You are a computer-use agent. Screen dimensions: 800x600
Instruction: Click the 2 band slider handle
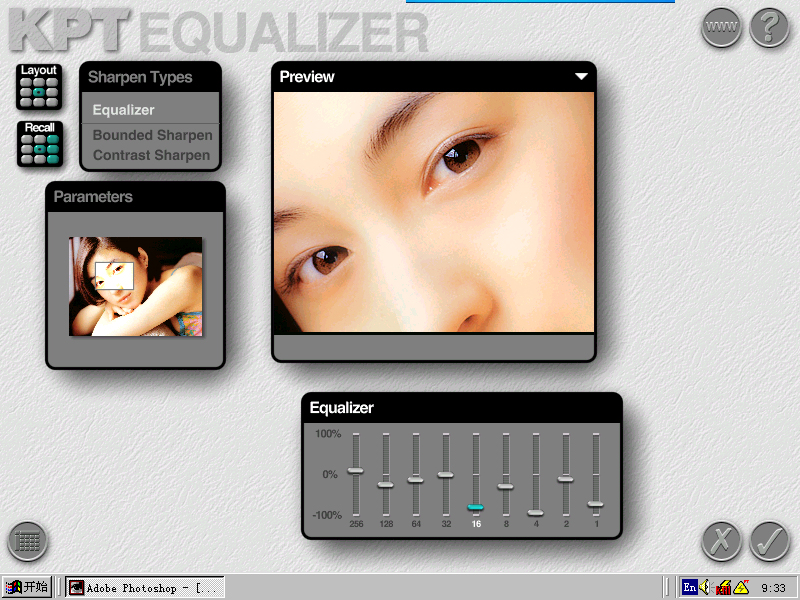(565, 479)
